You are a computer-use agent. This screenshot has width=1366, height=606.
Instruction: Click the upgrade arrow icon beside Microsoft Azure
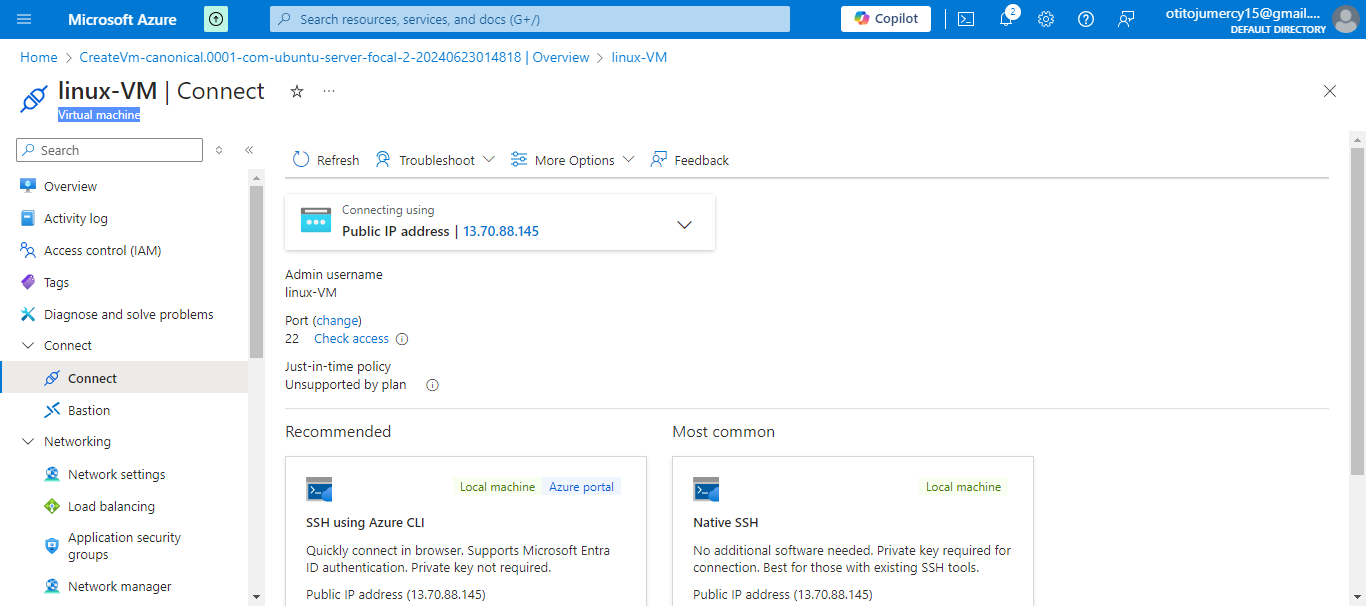click(216, 19)
